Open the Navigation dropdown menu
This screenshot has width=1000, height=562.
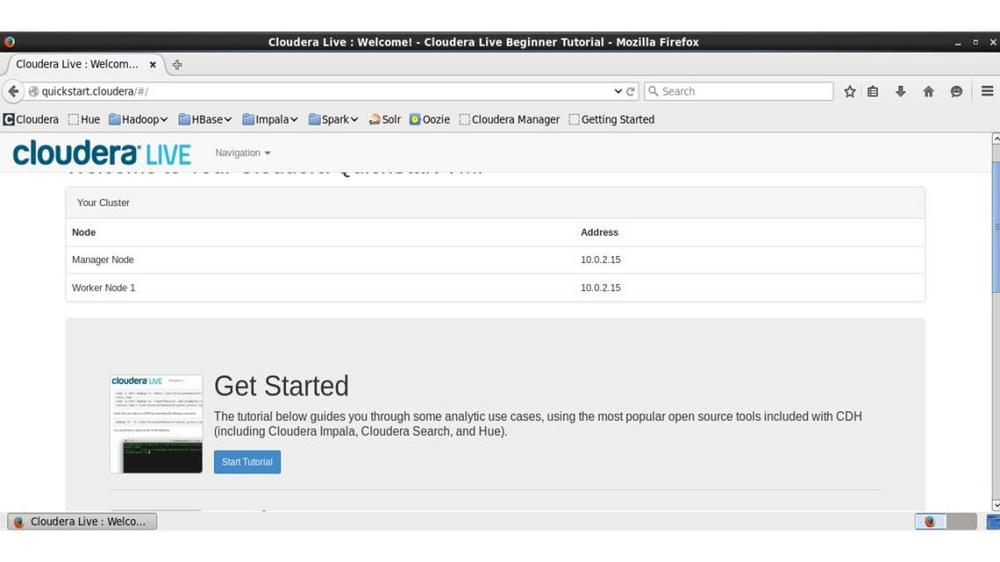click(242, 153)
